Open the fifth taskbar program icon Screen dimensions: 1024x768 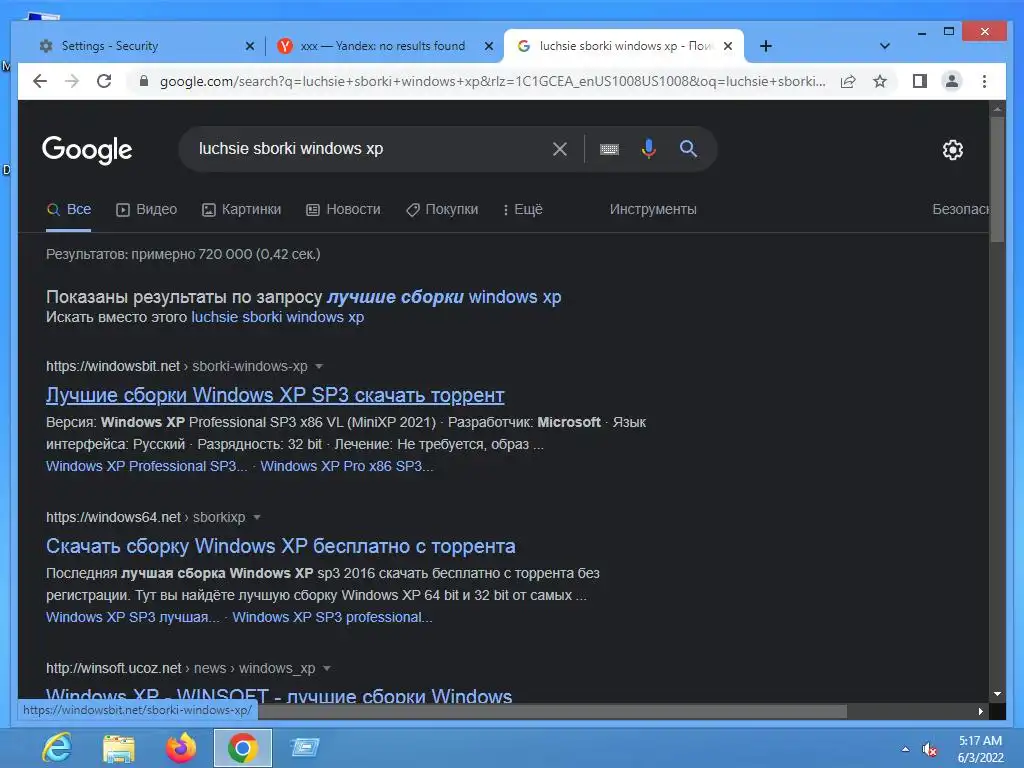[x=304, y=748]
